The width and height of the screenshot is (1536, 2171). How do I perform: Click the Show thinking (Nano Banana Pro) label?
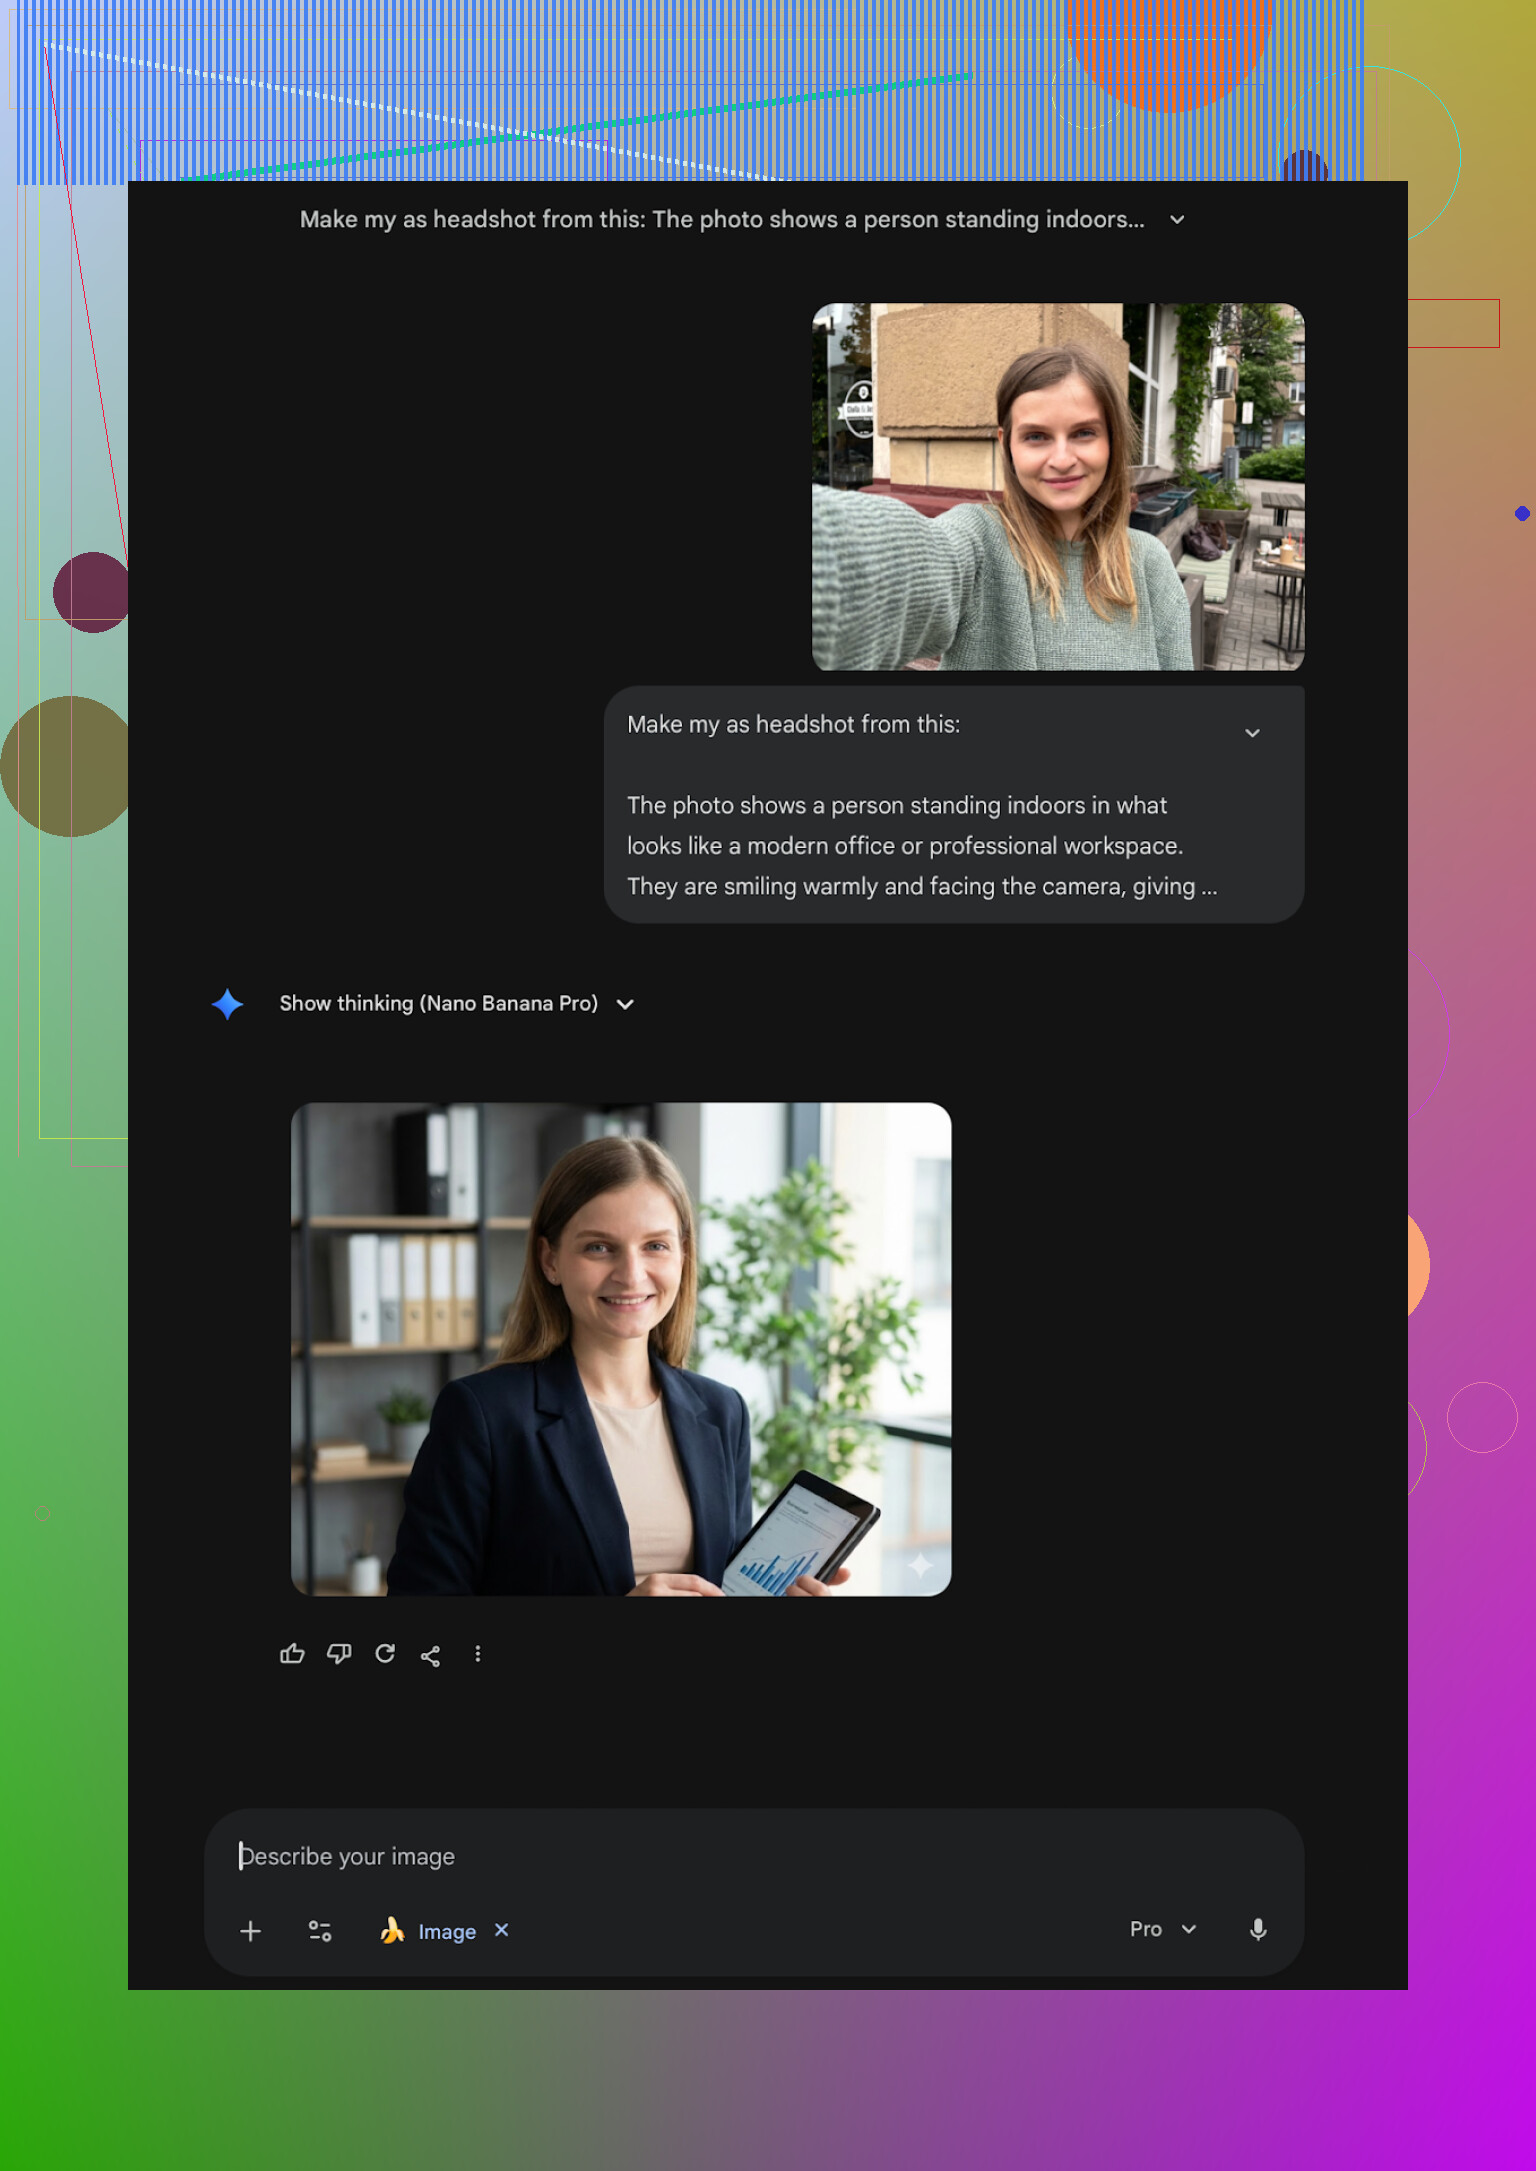(x=438, y=1003)
